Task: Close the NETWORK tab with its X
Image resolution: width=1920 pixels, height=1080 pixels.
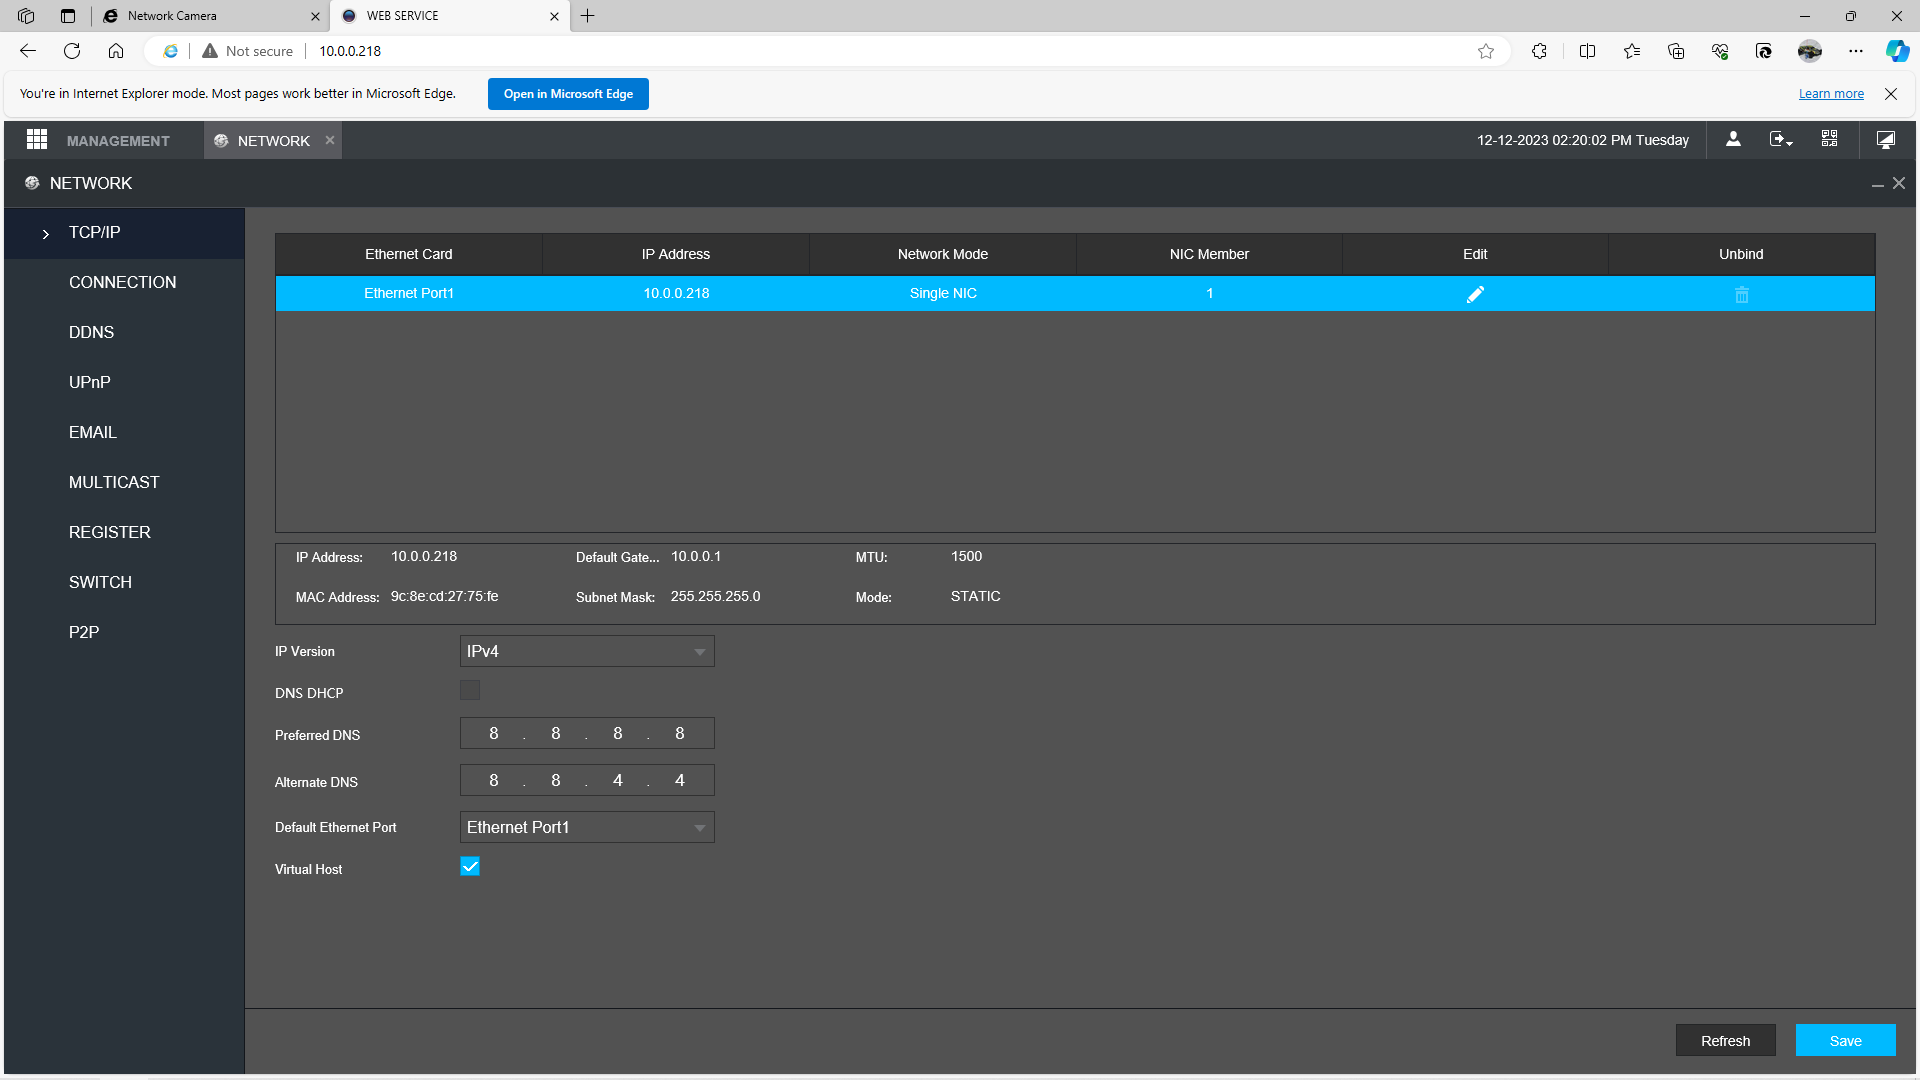Action: 330,140
